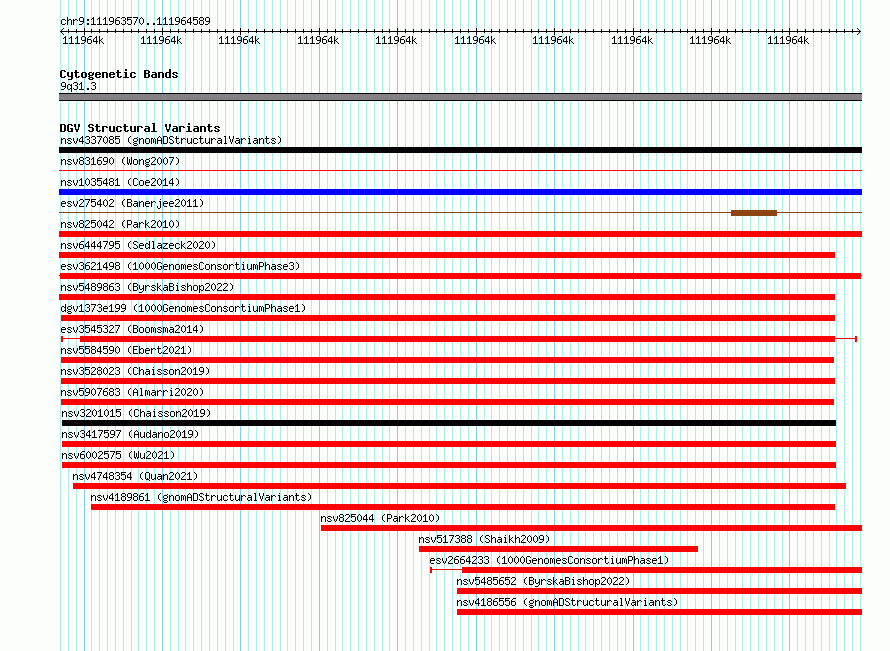Select the nsv3528023 (Chaisson2019) label
This screenshot has height=651, width=890.
pyautogui.click(x=135, y=371)
